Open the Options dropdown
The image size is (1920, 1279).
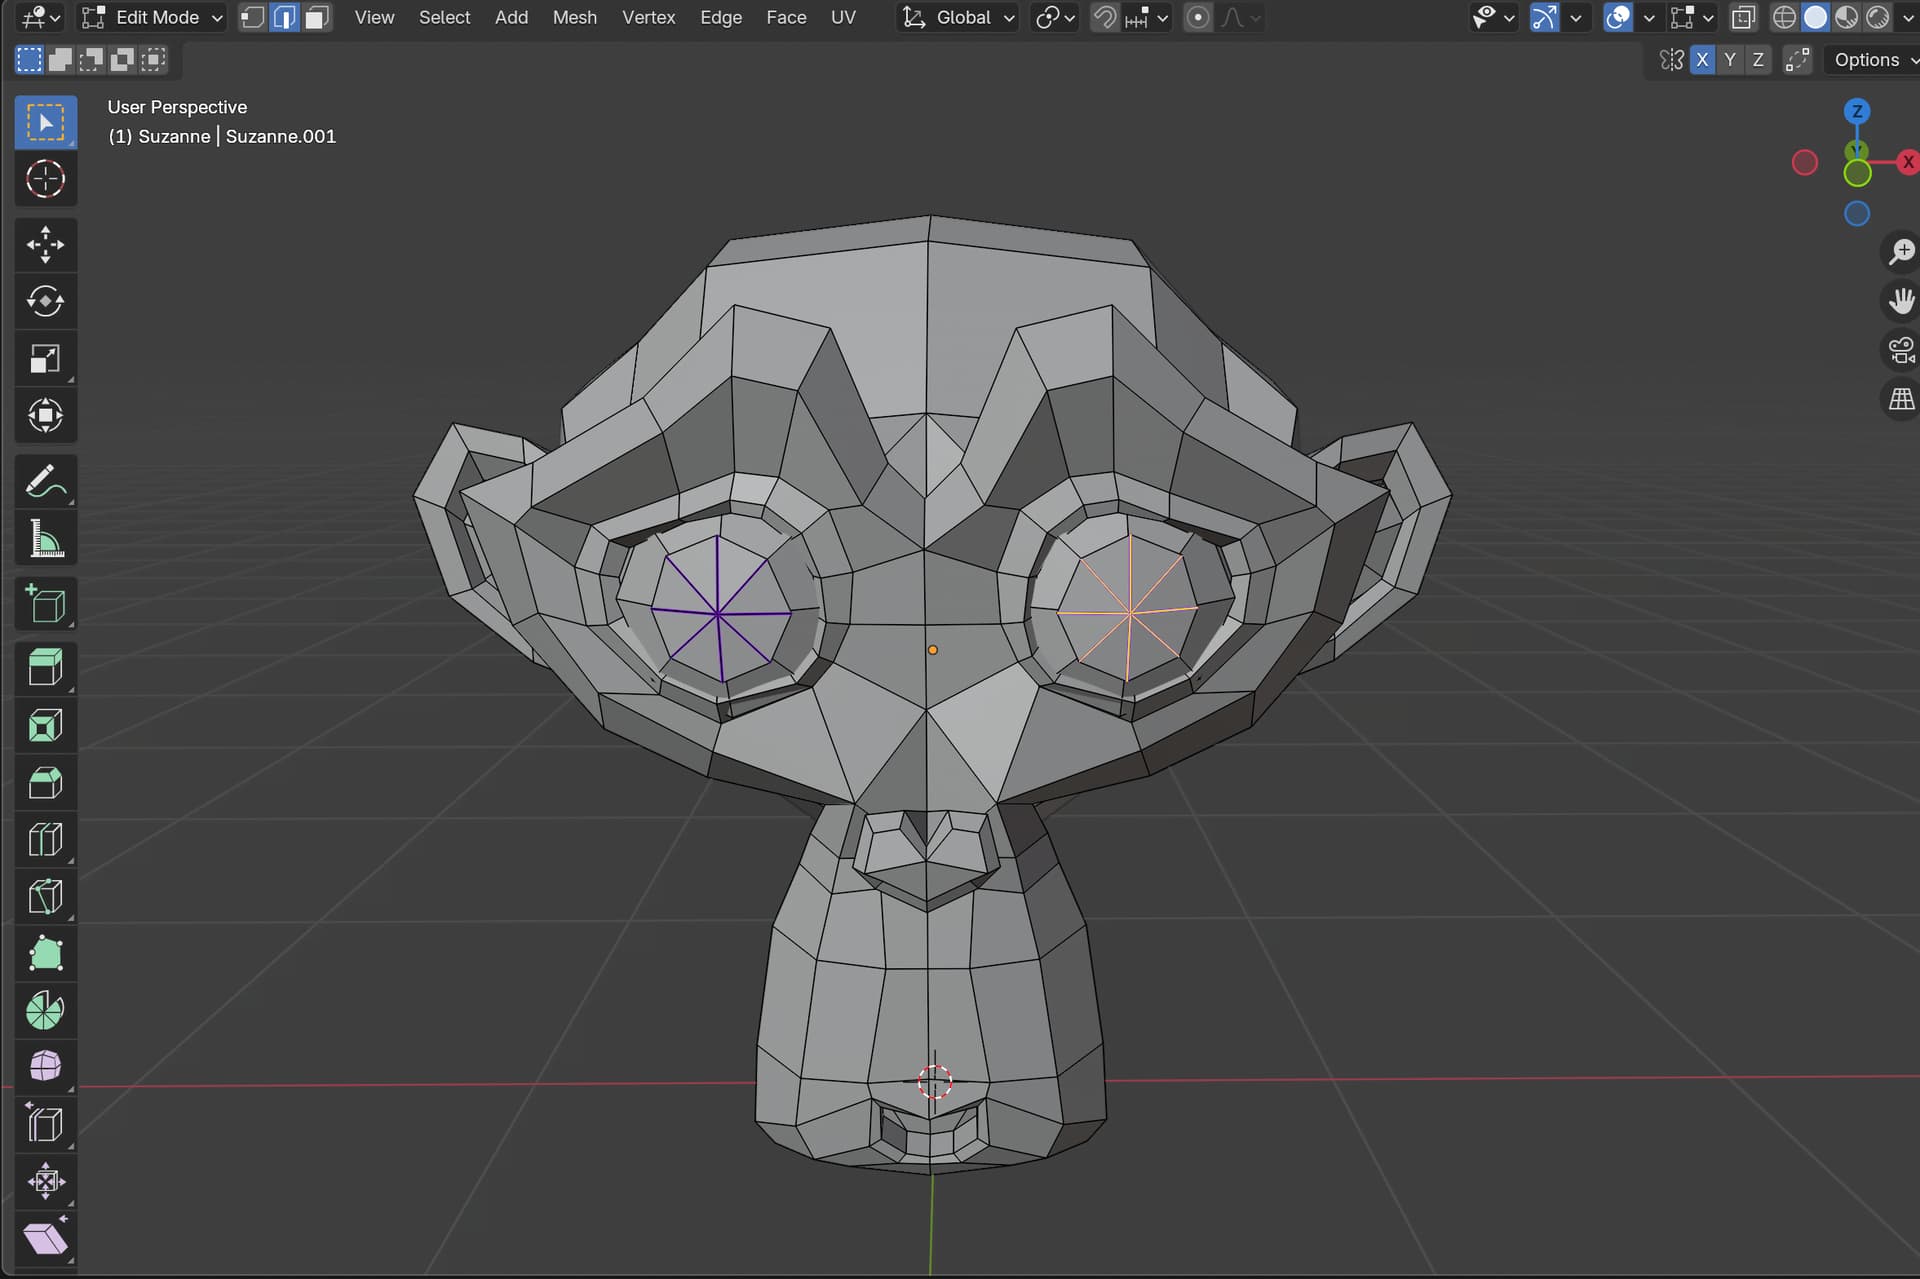[x=1871, y=60]
